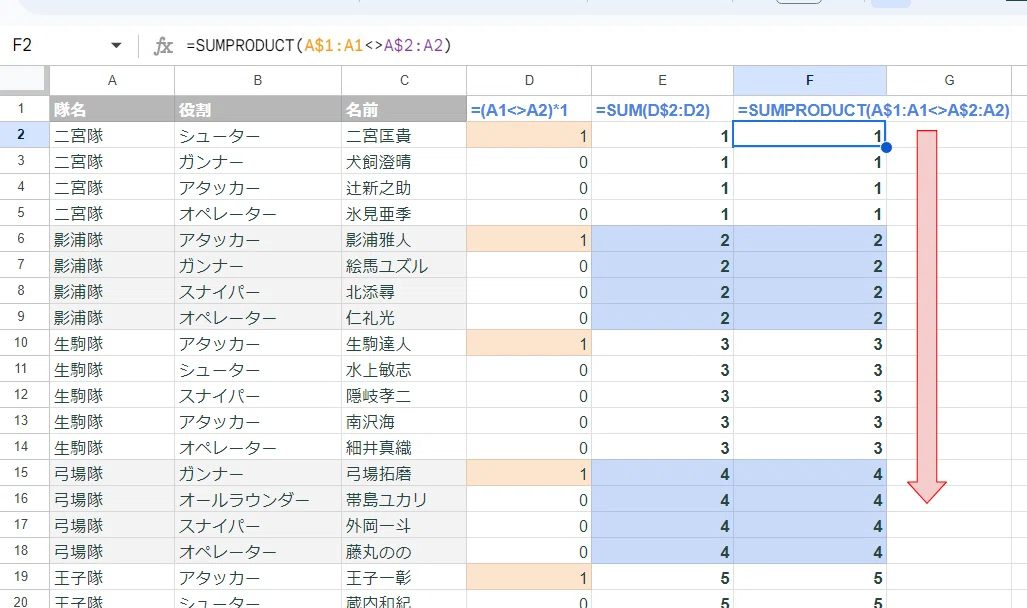1027x608 pixels.
Task: Click cell F10 value 3
Action: point(810,344)
